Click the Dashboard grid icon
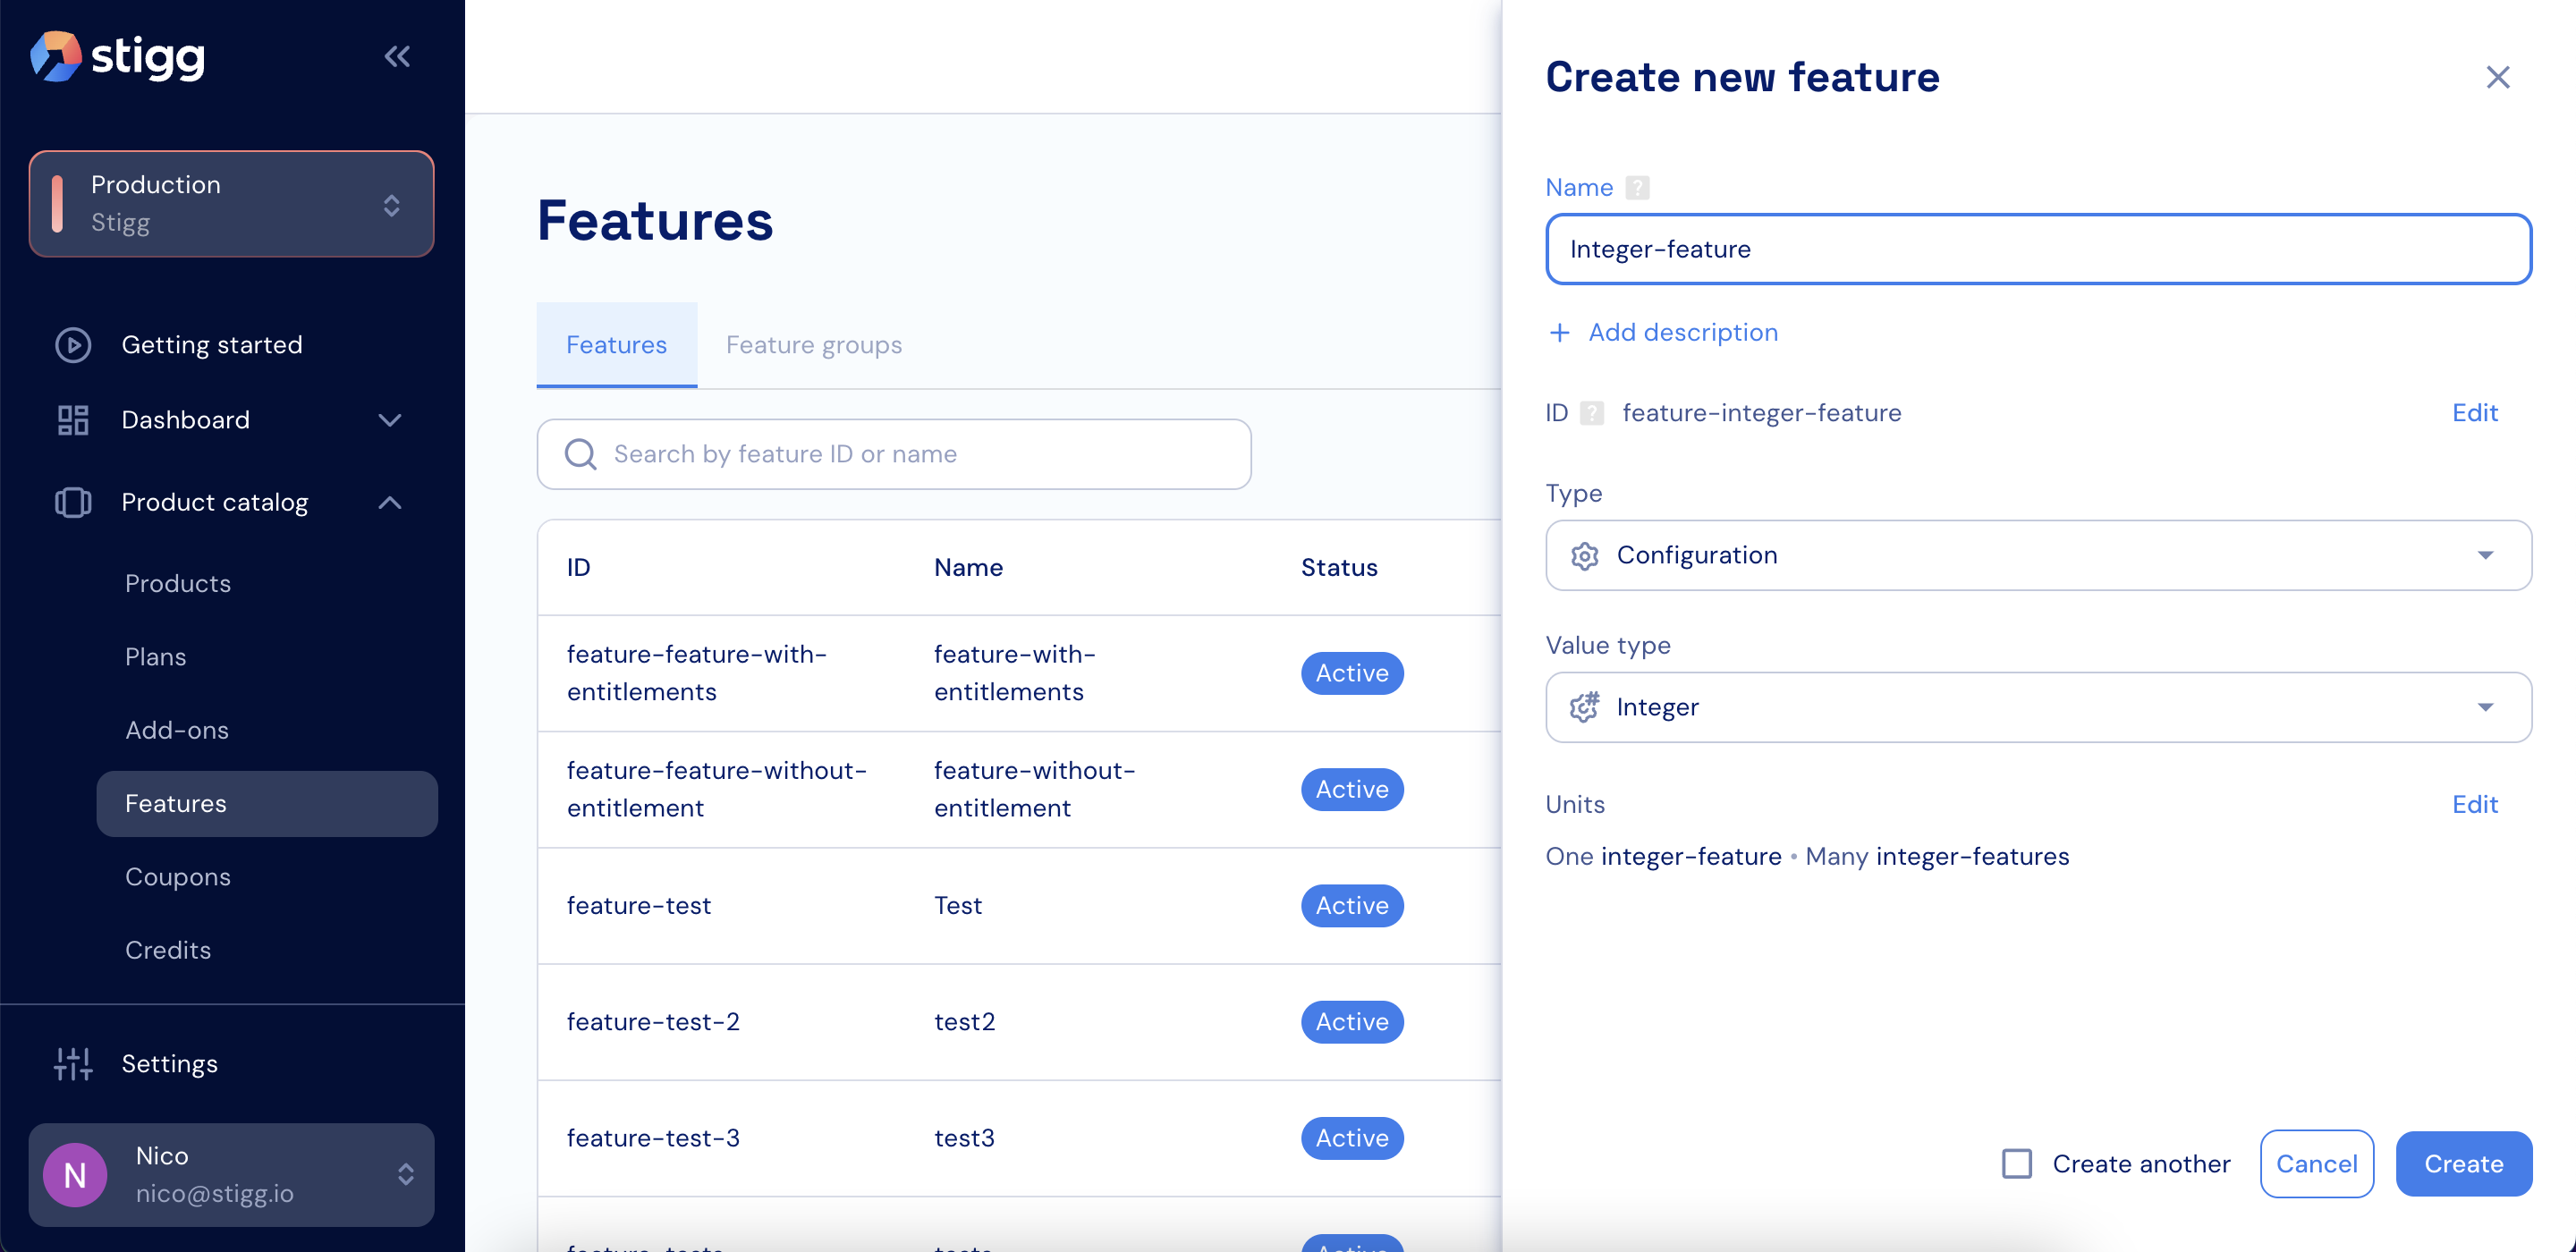Image resolution: width=2576 pixels, height=1252 pixels. point(73,420)
